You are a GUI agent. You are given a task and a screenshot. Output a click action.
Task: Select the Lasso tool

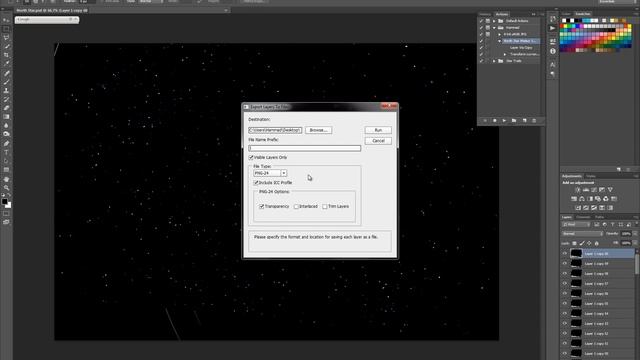(x=6, y=38)
